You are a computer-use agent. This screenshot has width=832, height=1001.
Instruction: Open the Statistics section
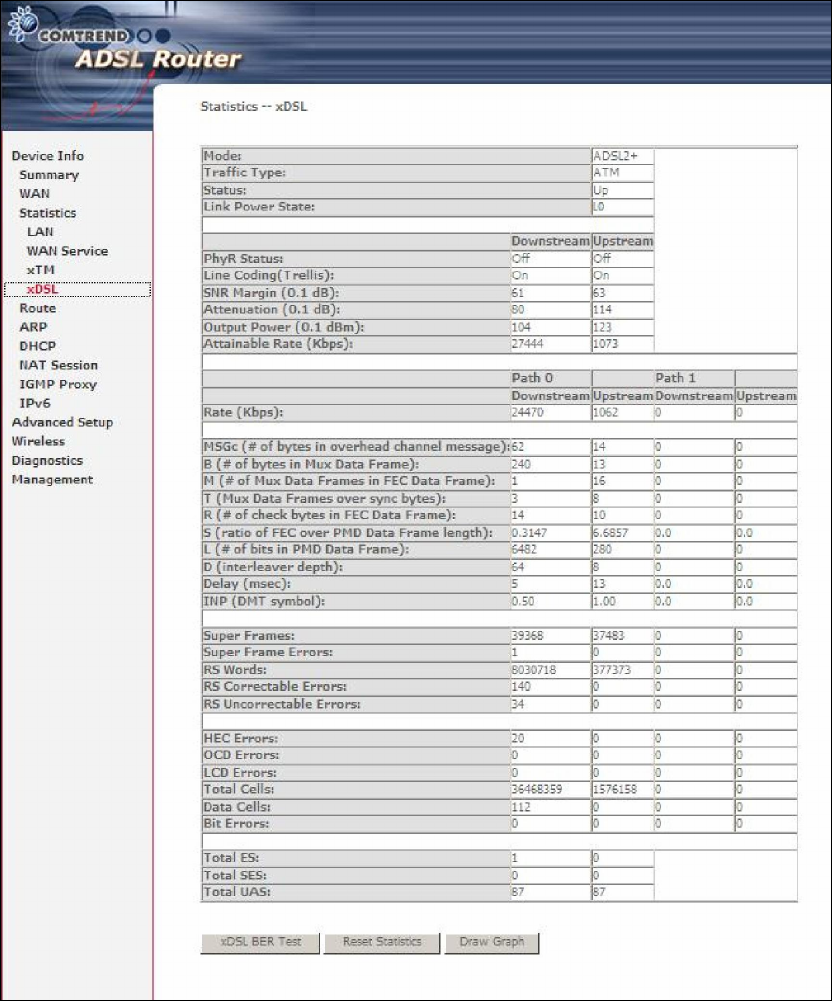pos(47,213)
